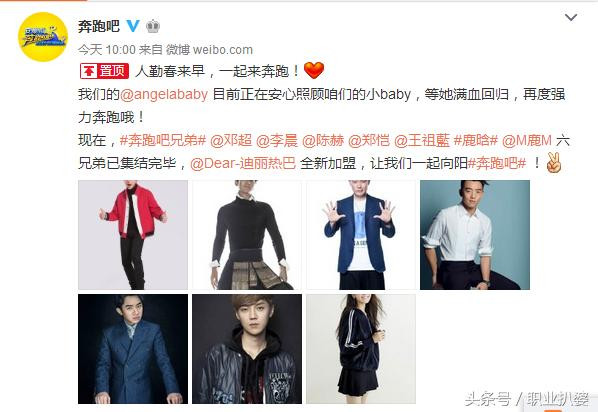Viewport: 598px width, 412px height.
Task: Click the 微博 weibo.com source link
Action: click(x=209, y=50)
